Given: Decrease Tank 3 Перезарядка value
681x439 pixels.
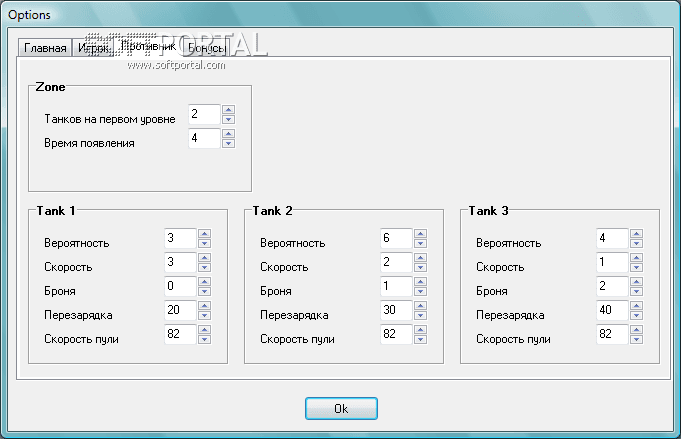Looking at the screenshot, I should (636, 315).
